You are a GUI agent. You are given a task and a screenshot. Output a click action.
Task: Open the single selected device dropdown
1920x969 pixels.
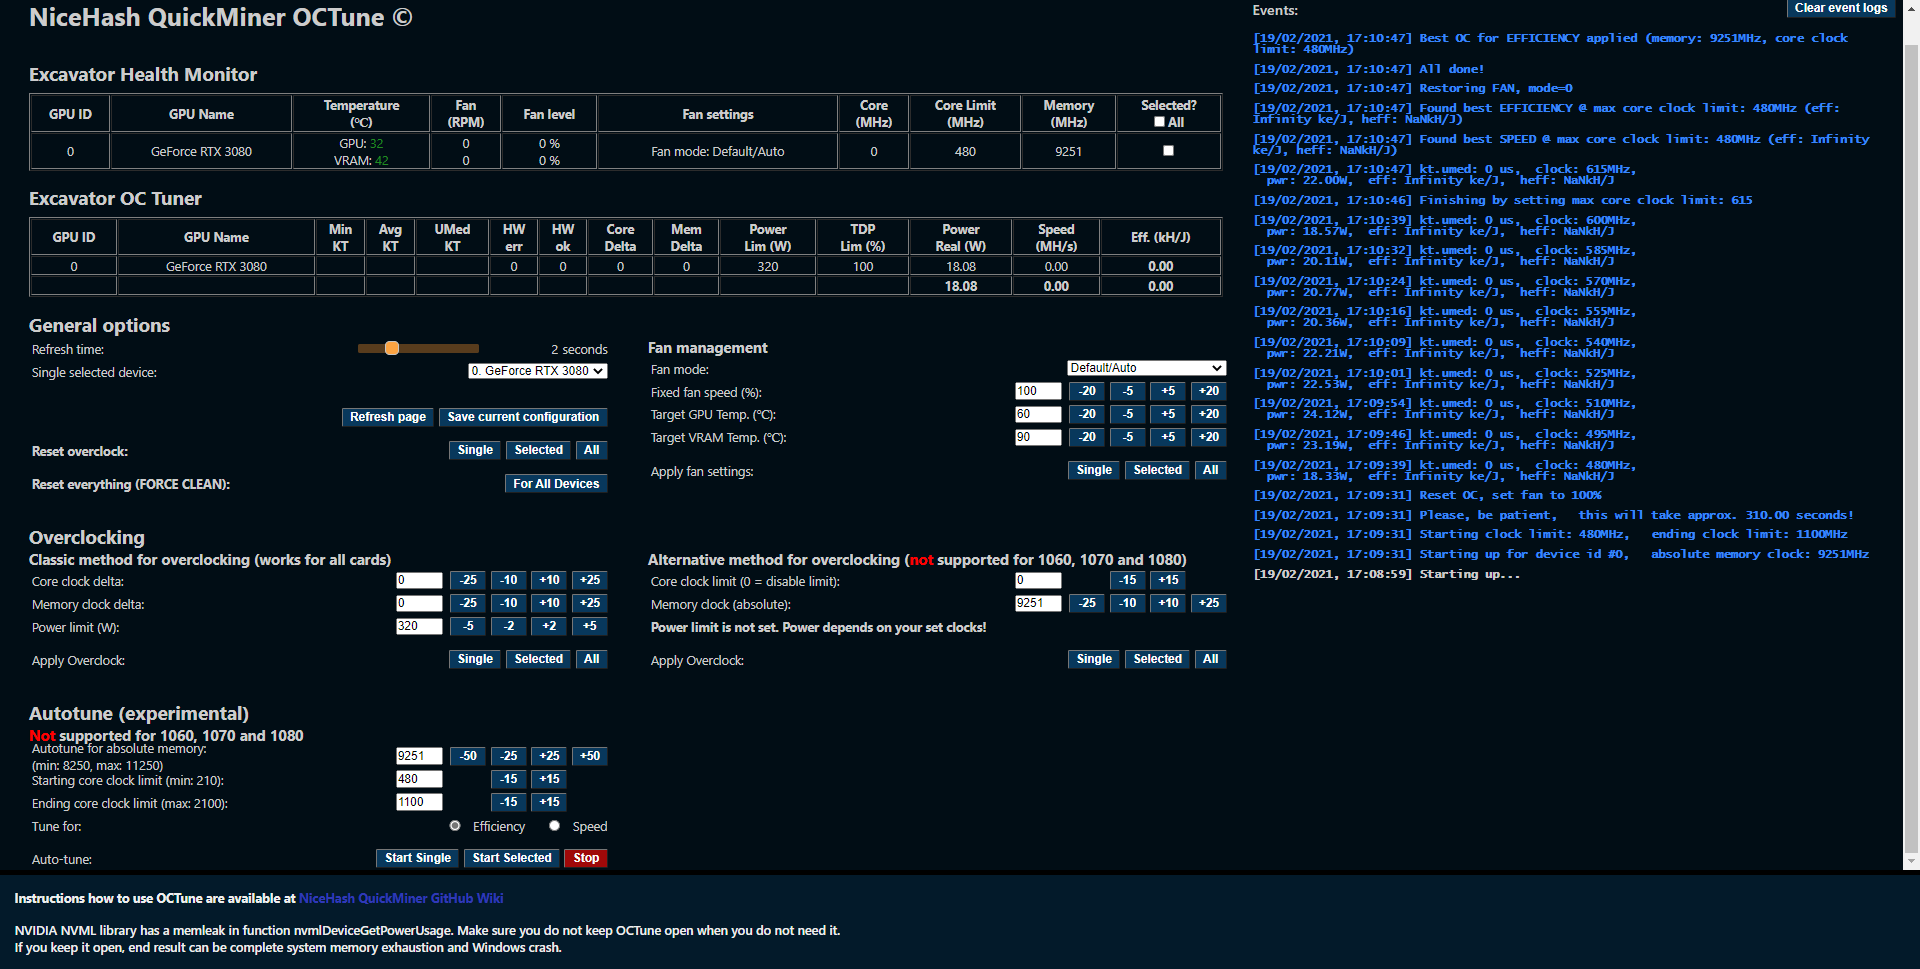point(537,371)
